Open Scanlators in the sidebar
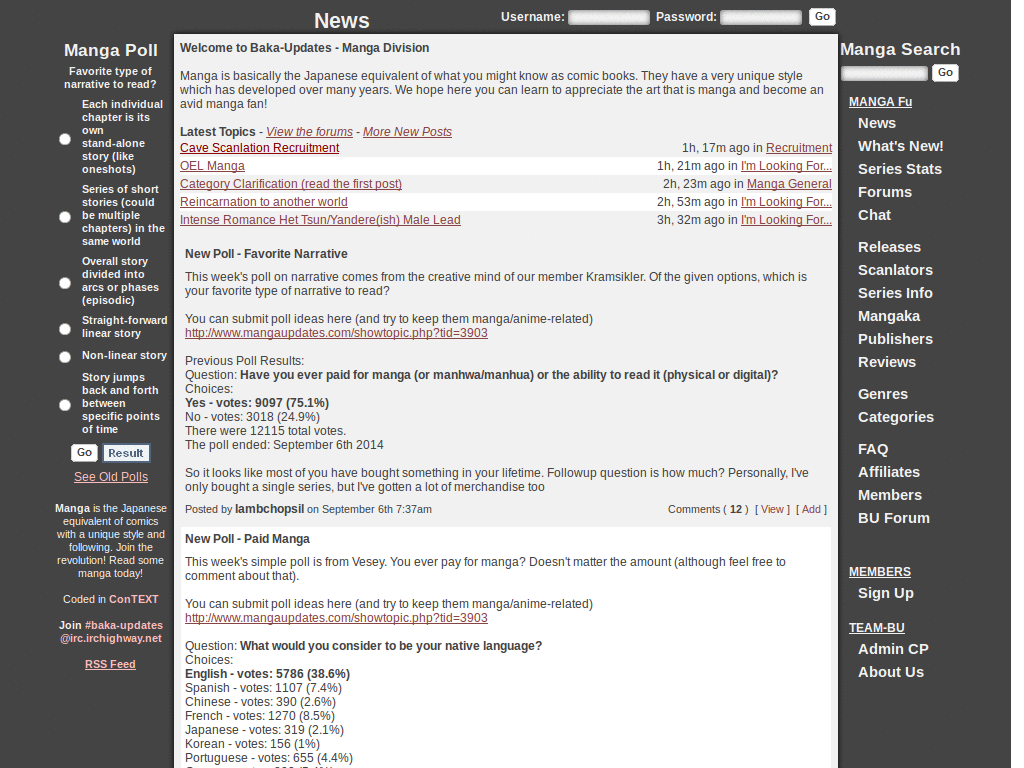 [895, 270]
